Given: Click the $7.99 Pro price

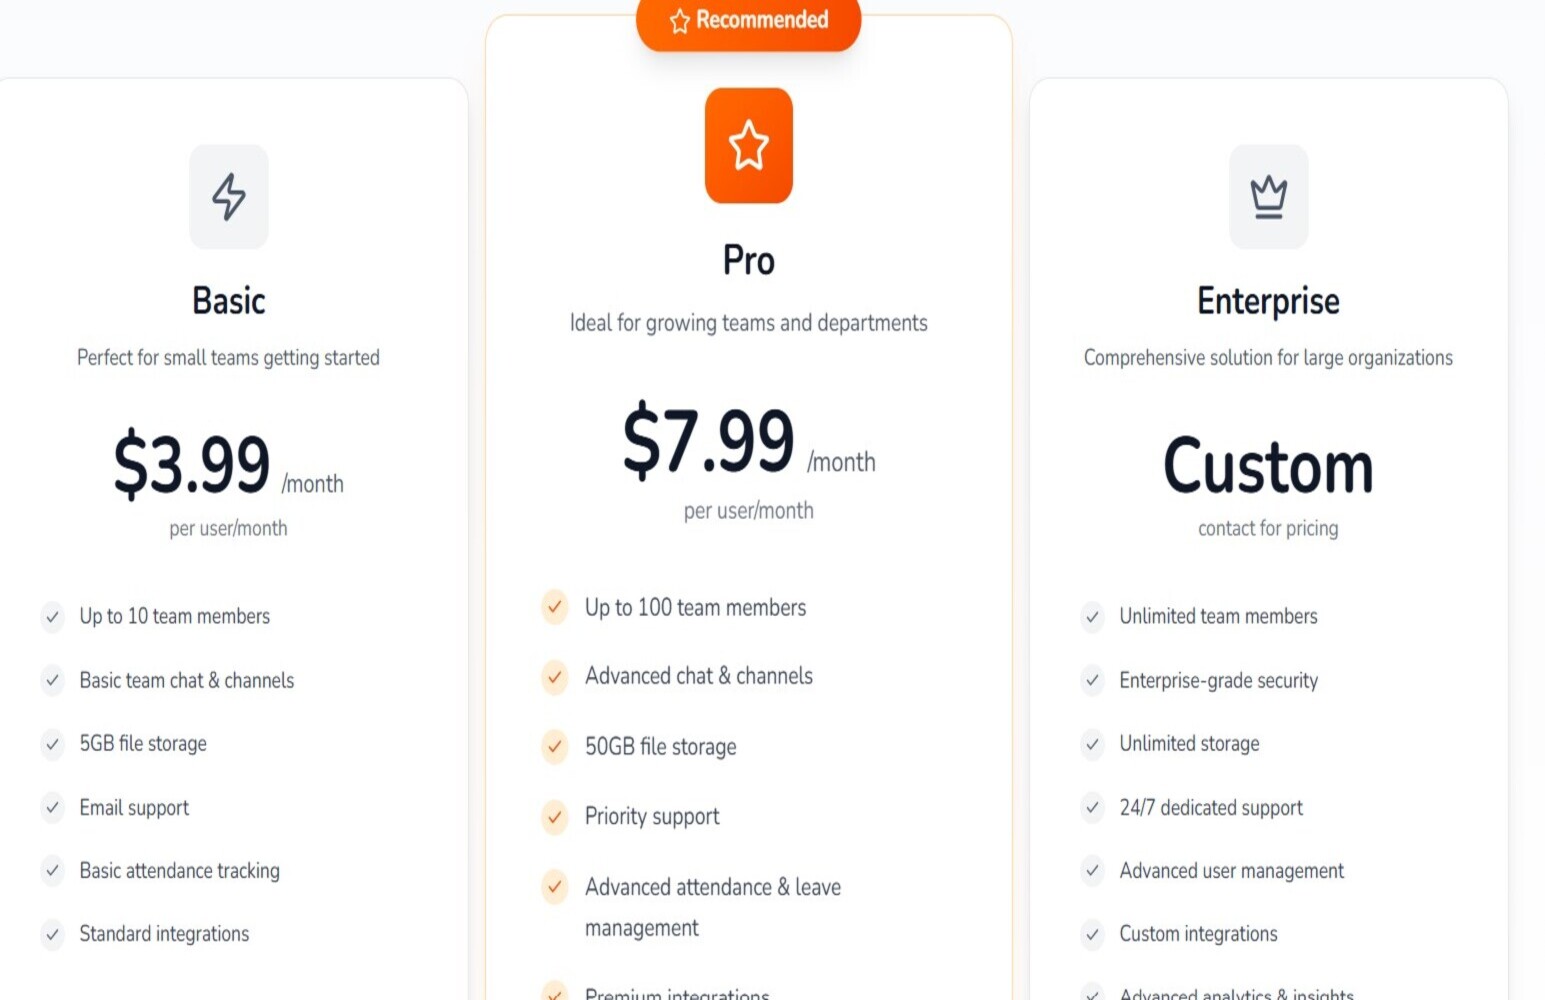Looking at the screenshot, I should (708, 441).
